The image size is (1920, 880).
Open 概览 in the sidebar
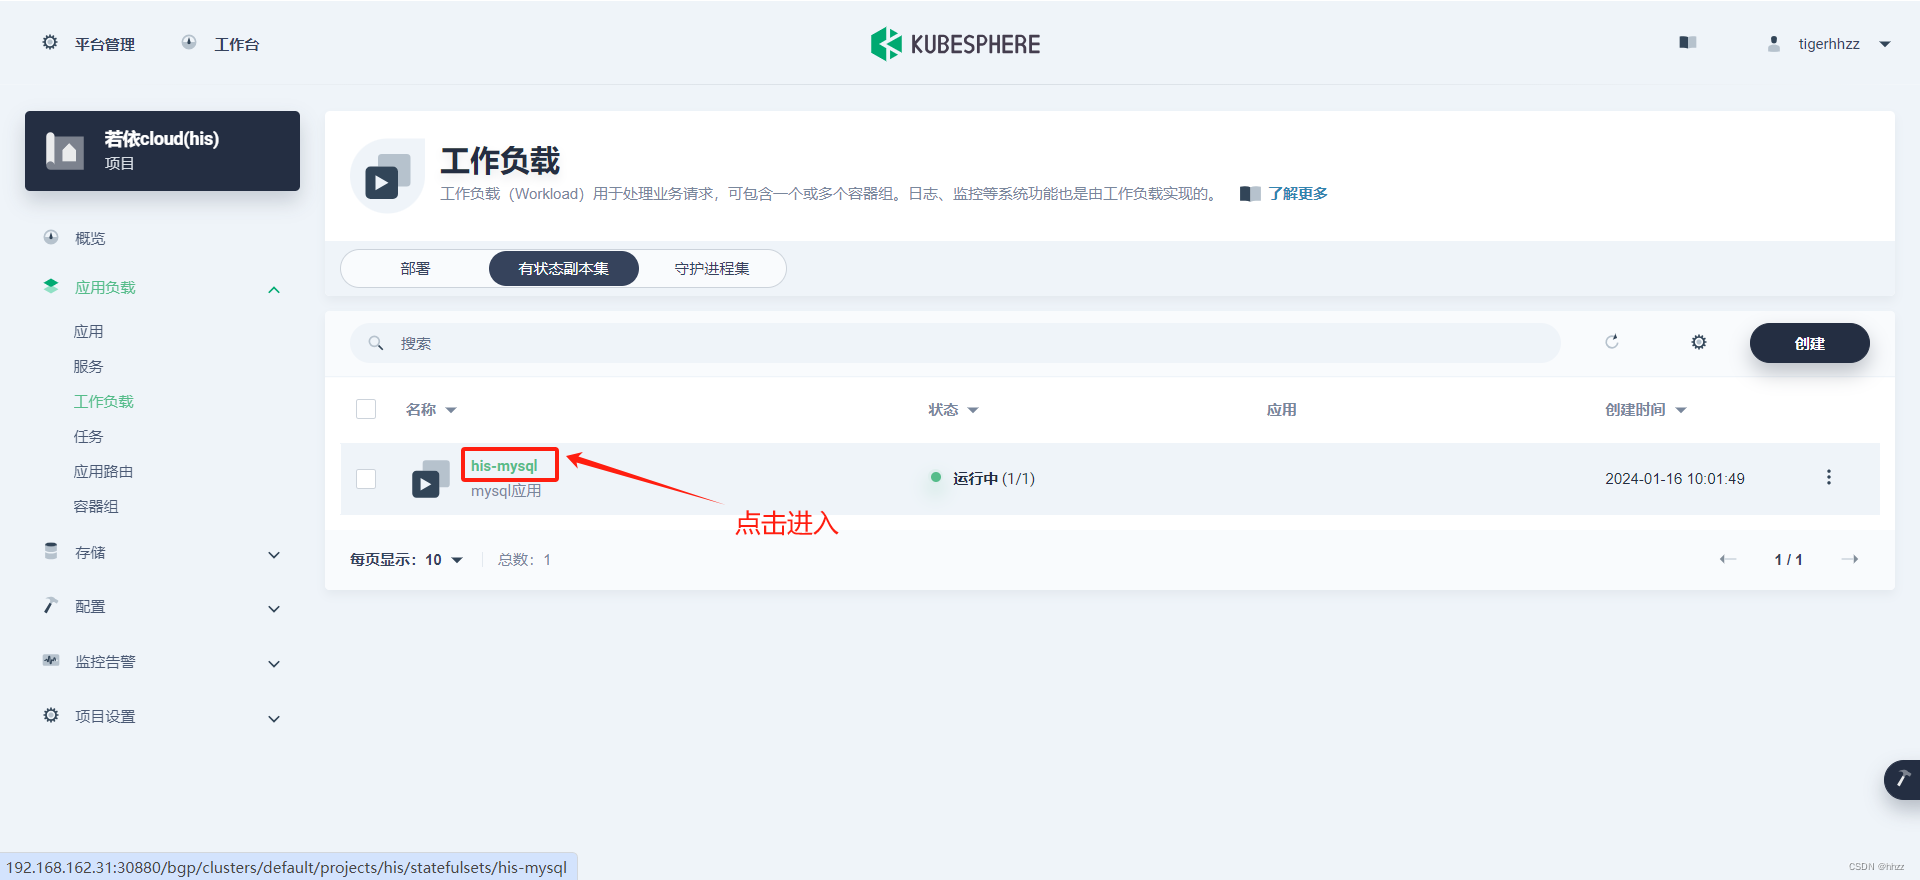[90, 238]
